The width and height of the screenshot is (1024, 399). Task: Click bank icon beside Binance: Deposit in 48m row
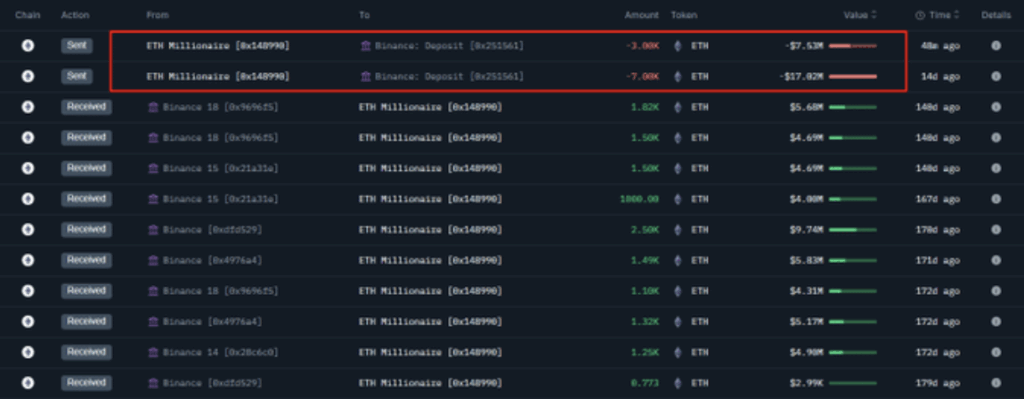point(366,46)
